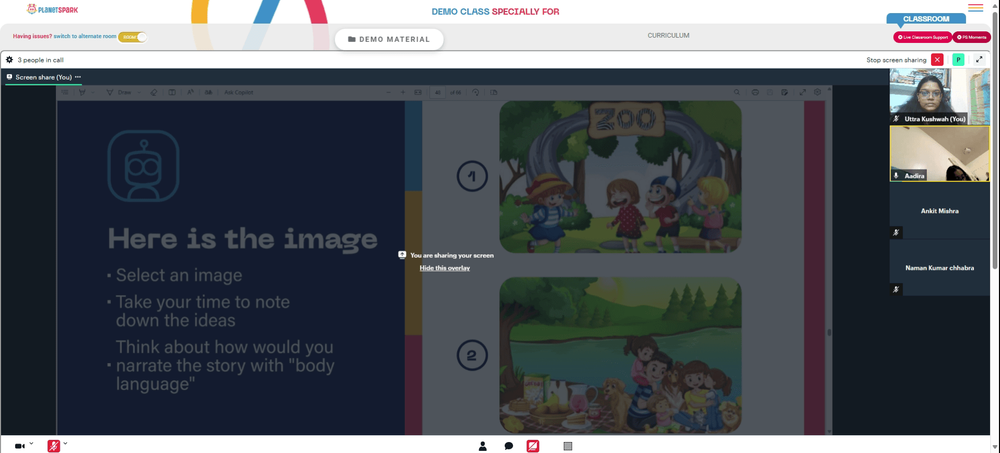Select Naman Kumar chhabra's participant tile
This screenshot has height=453, width=1000.
pyautogui.click(x=939, y=267)
